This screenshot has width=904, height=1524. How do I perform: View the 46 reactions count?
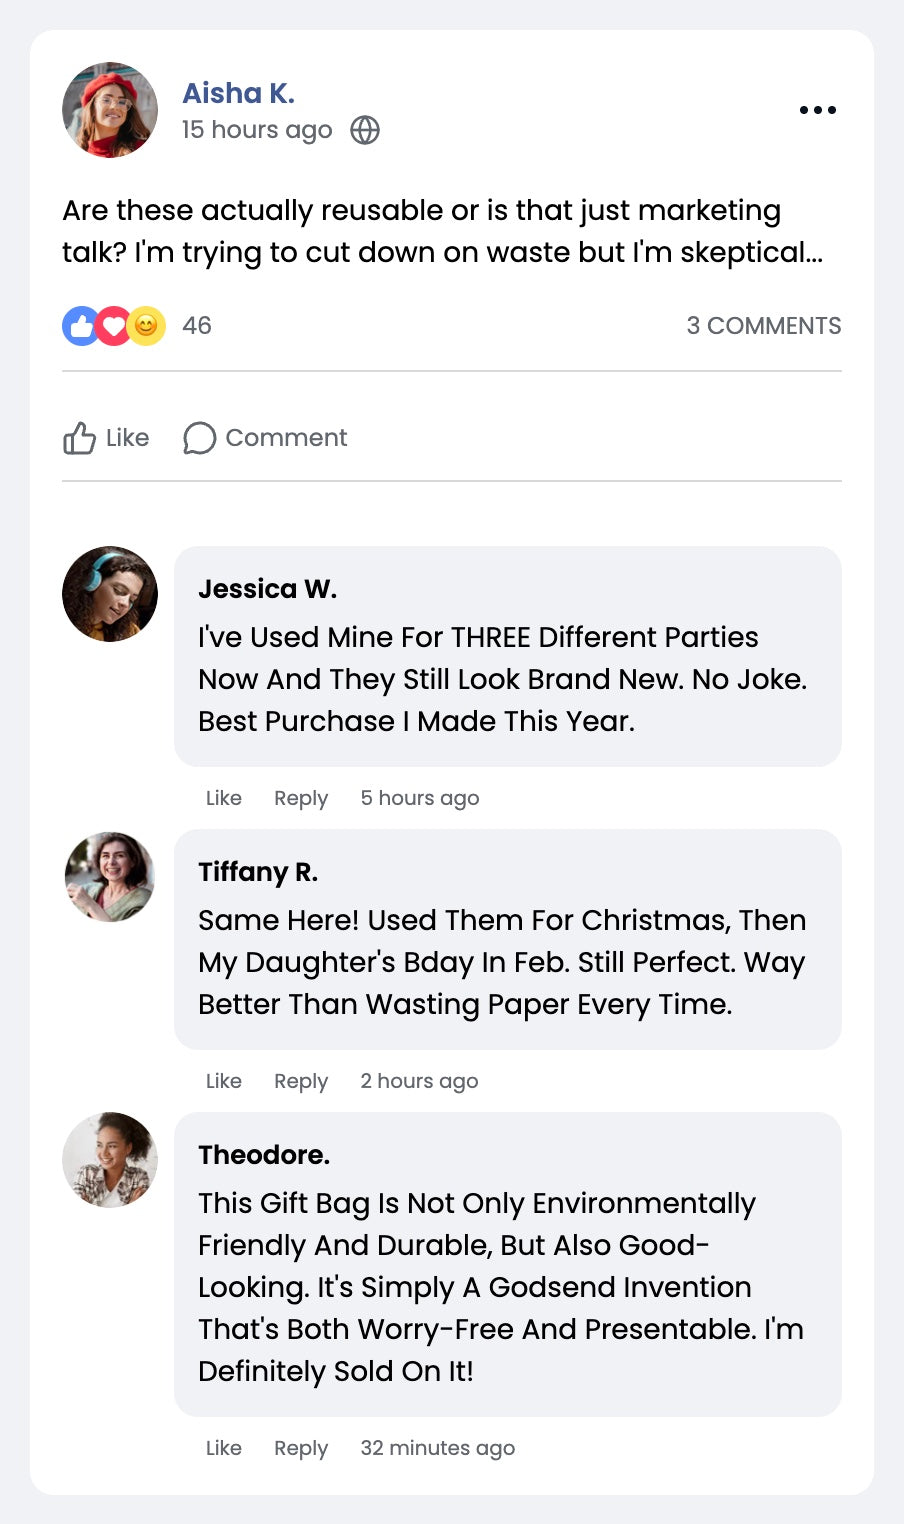tap(197, 326)
